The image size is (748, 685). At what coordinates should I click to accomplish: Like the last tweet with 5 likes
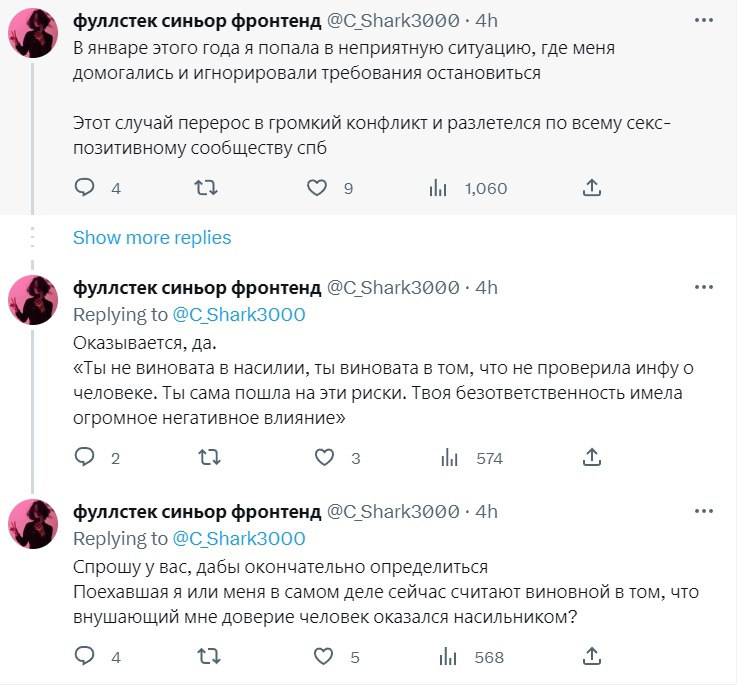[324, 657]
